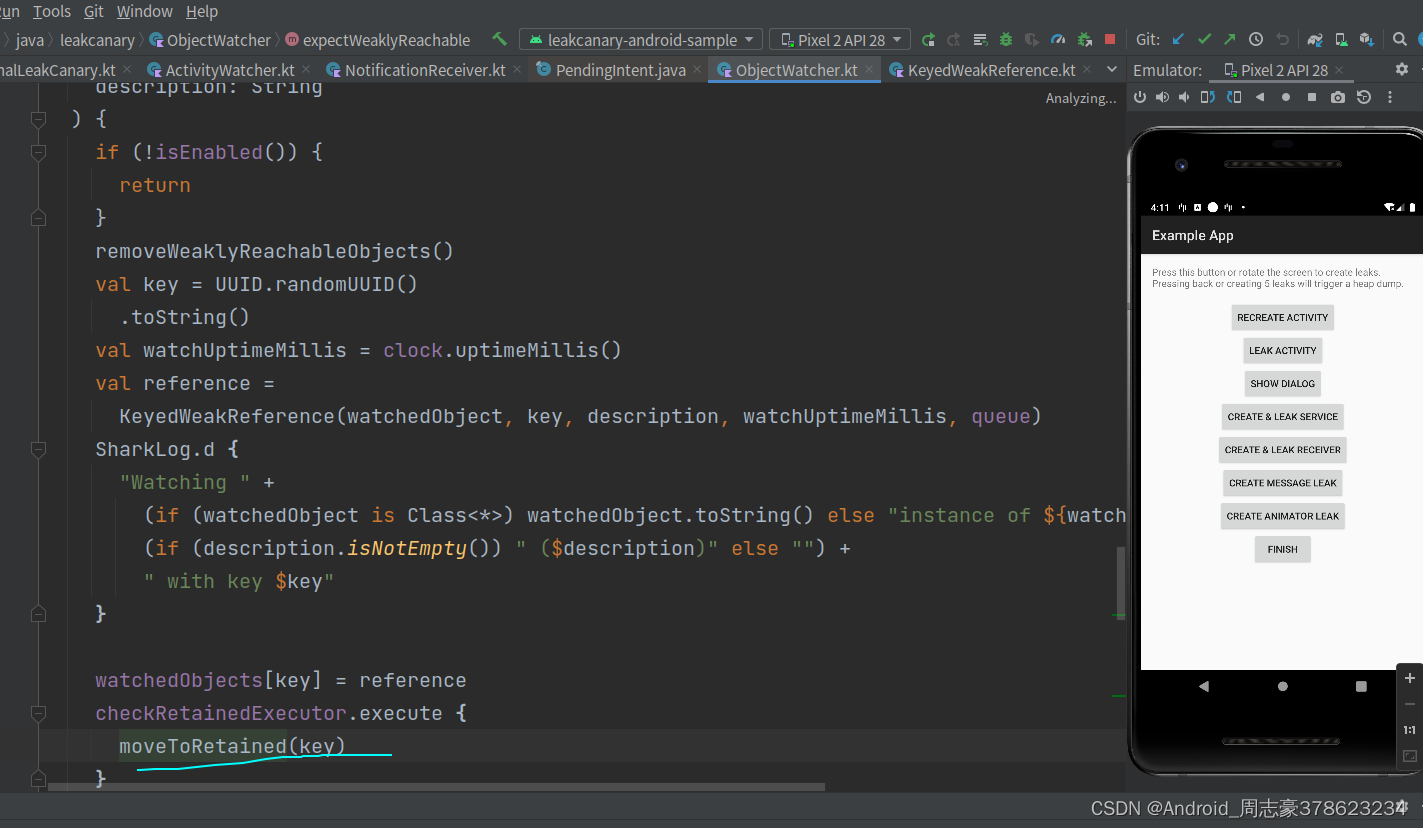Click the emulator 1:1 actual size button
1423x828 pixels.
coord(1410,730)
